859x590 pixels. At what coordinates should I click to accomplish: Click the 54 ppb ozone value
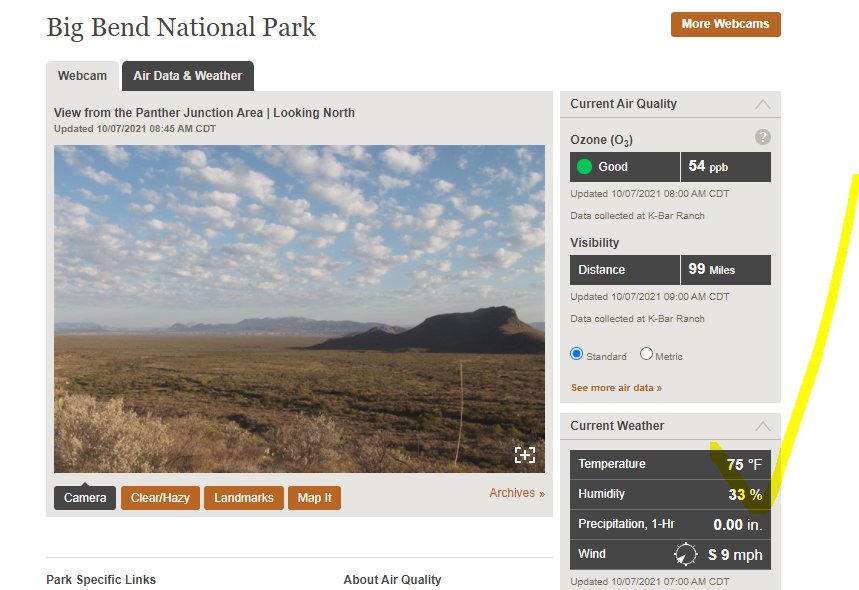click(x=725, y=167)
